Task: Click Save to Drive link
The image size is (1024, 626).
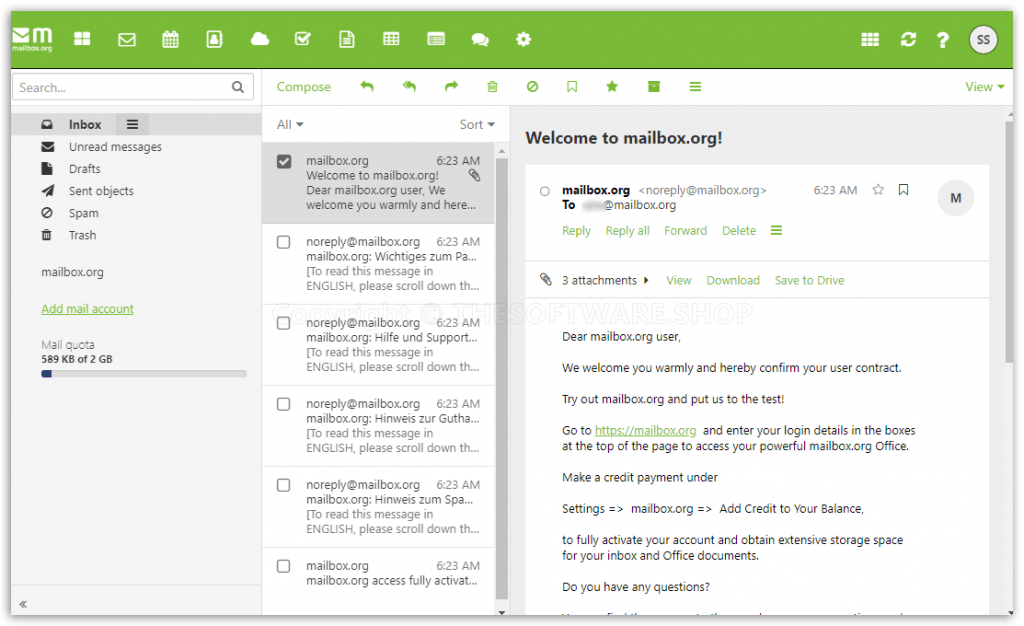Action: pos(809,280)
